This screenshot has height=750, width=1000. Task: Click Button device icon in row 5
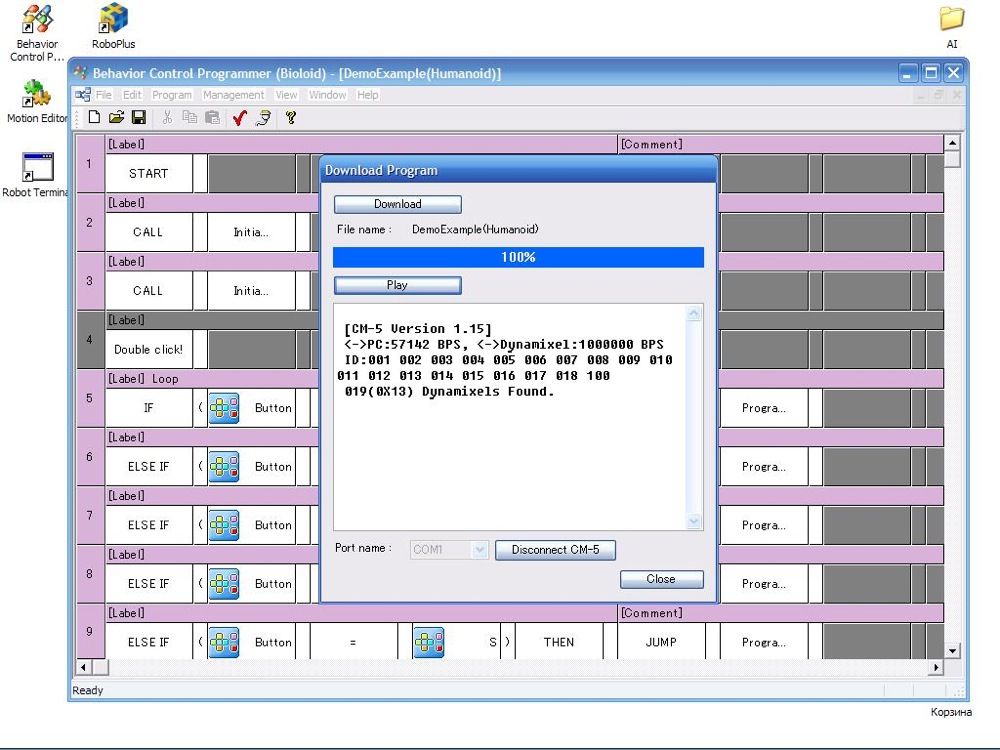click(224, 408)
